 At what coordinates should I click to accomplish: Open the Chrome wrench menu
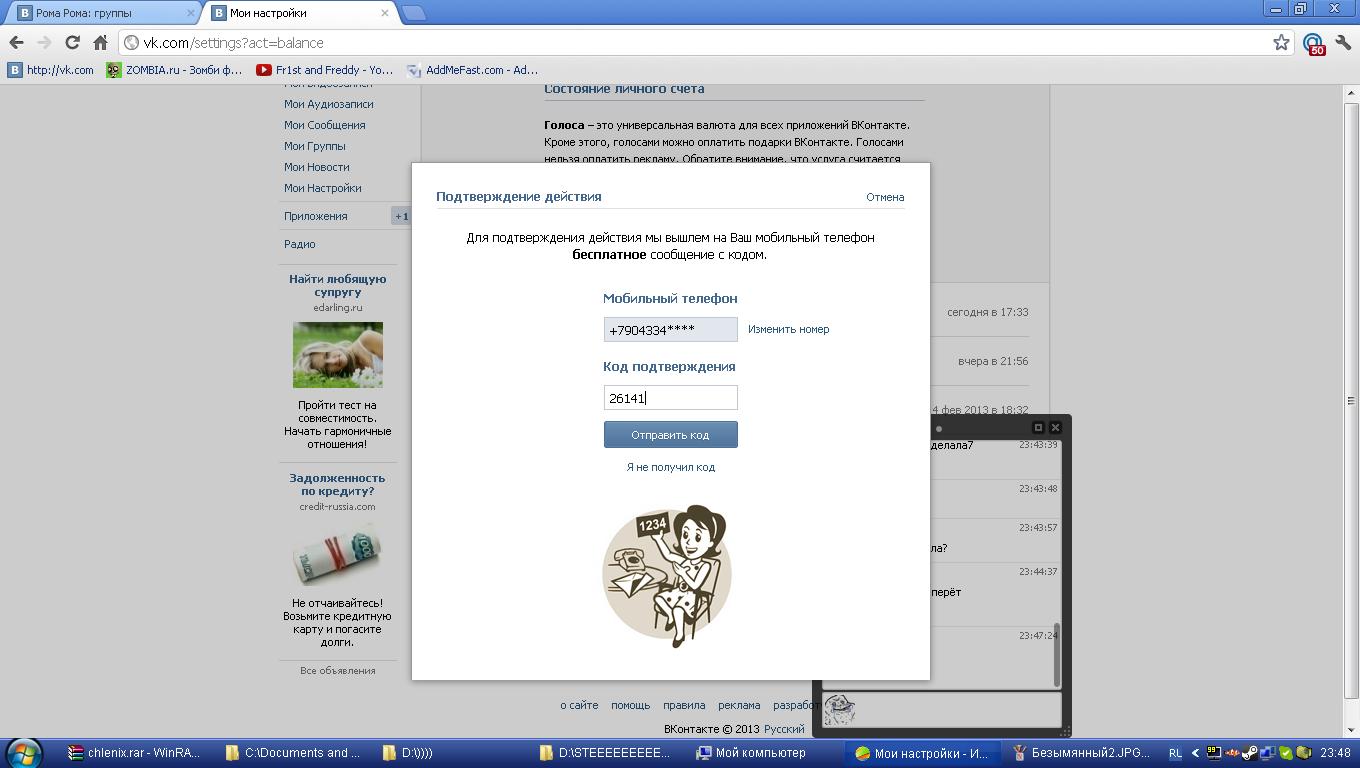pyautogui.click(x=1343, y=43)
